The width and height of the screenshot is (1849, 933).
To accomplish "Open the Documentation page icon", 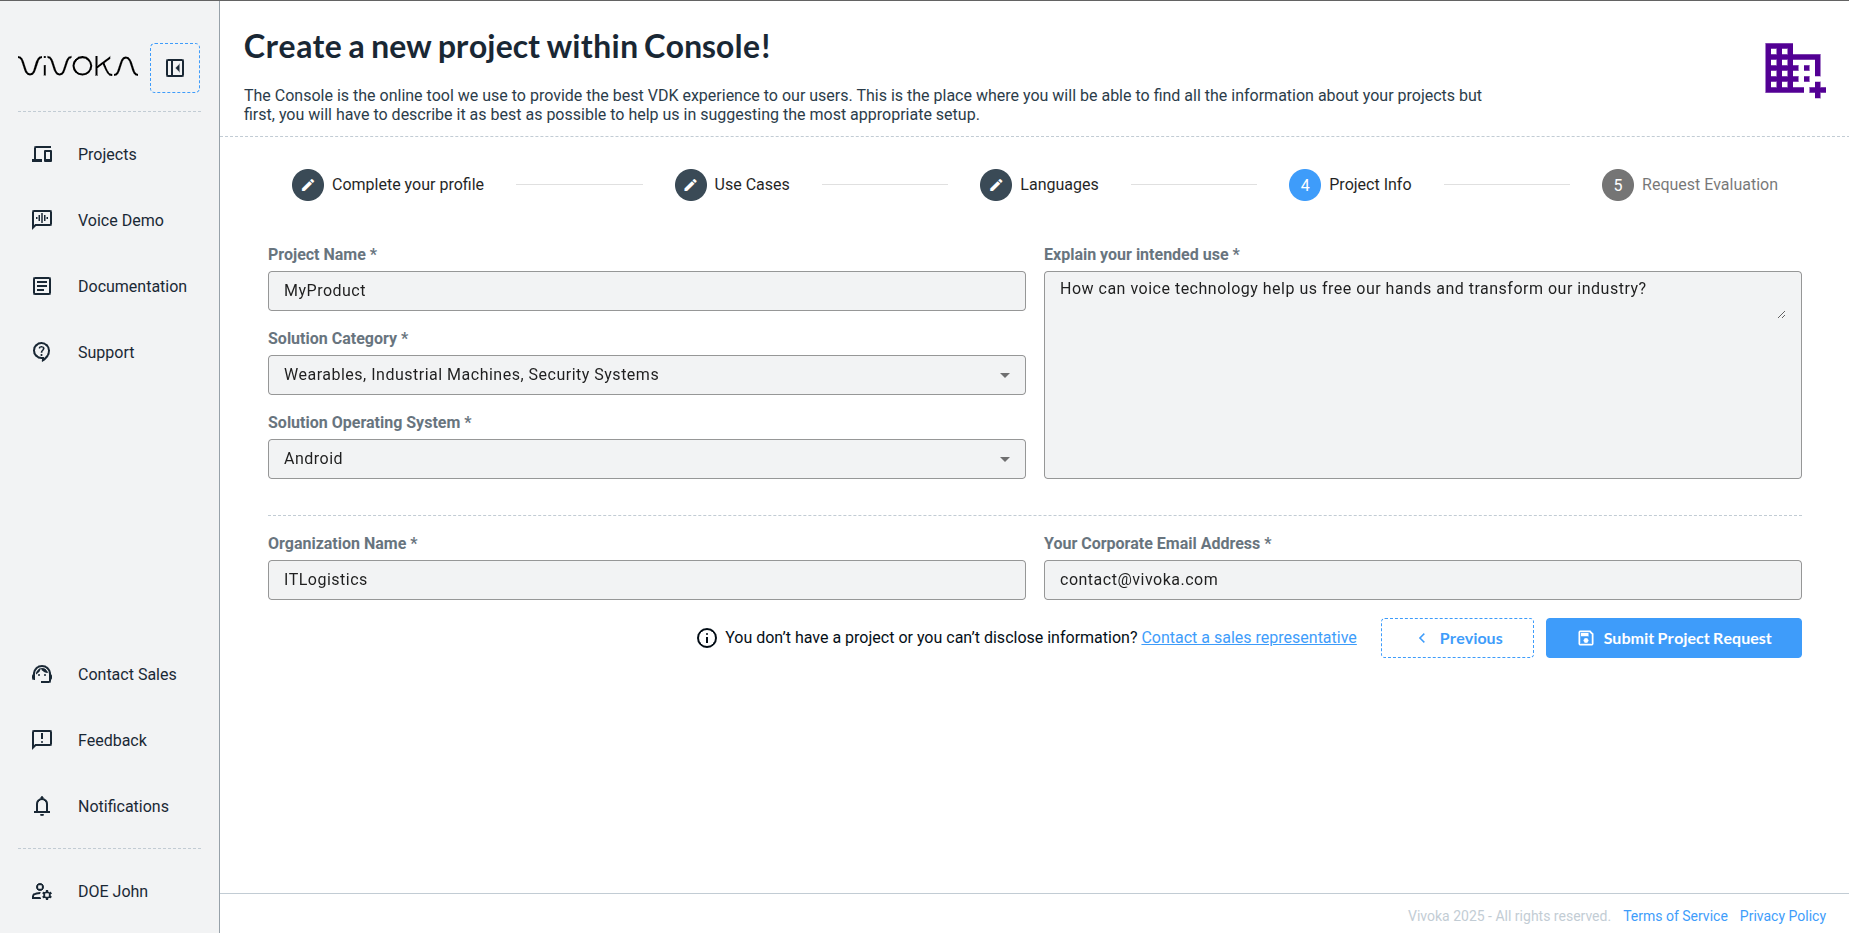I will 42,286.
